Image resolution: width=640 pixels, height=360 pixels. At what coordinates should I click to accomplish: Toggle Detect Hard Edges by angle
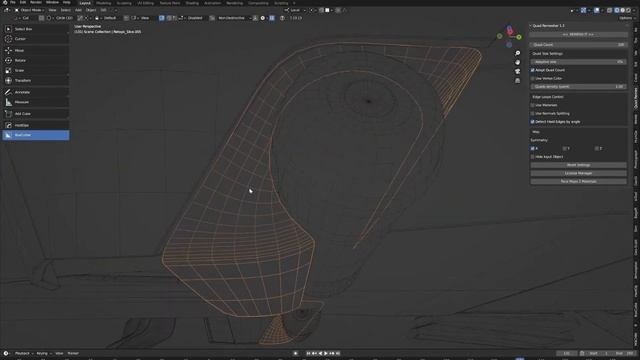[532, 122]
